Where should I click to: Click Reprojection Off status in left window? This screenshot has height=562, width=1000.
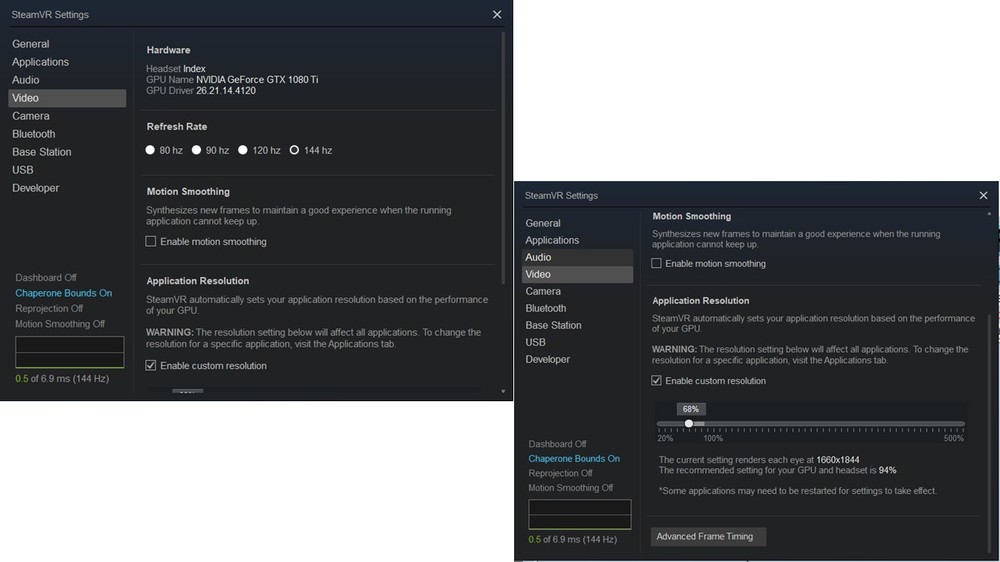[49, 308]
